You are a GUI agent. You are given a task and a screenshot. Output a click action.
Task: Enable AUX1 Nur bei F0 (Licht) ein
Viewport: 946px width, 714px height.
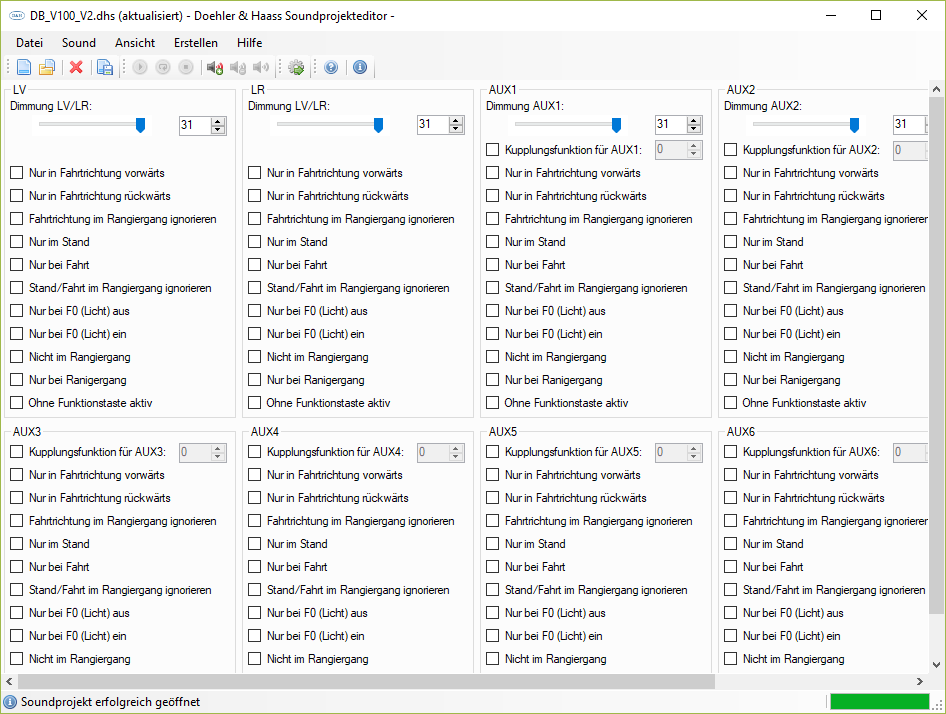pyautogui.click(x=493, y=334)
